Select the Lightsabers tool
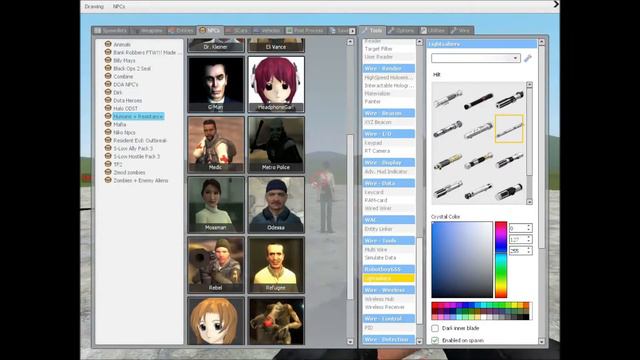This screenshot has height=360, width=640. pos(389,278)
